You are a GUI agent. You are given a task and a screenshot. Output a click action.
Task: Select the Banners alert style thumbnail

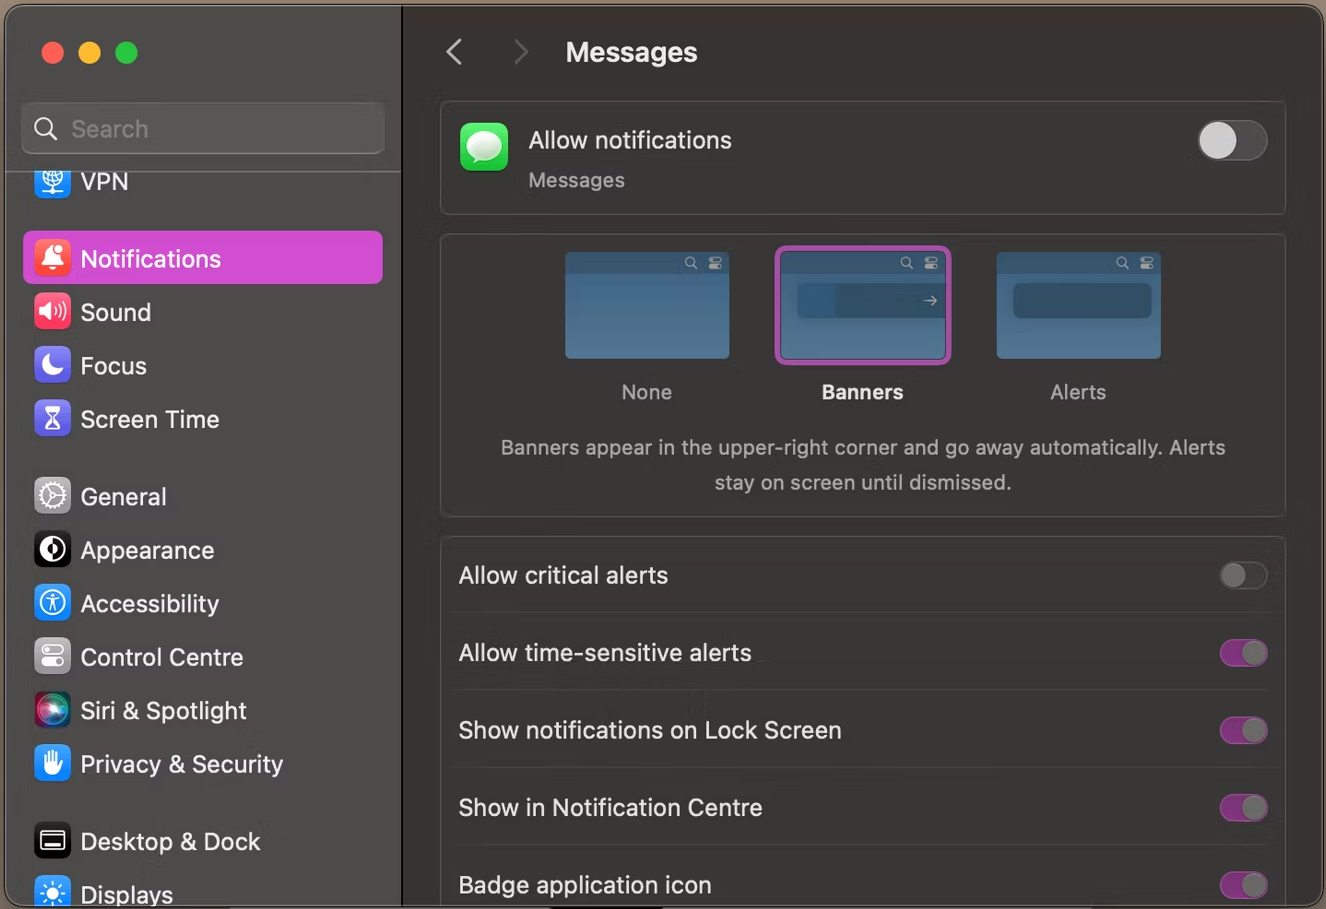[863, 305]
